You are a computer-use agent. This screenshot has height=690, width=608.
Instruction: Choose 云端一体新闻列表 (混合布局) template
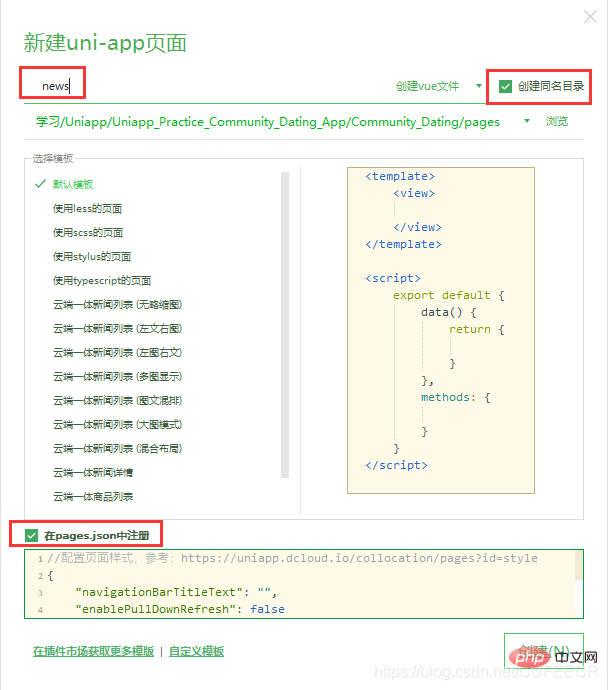click(117, 448)
